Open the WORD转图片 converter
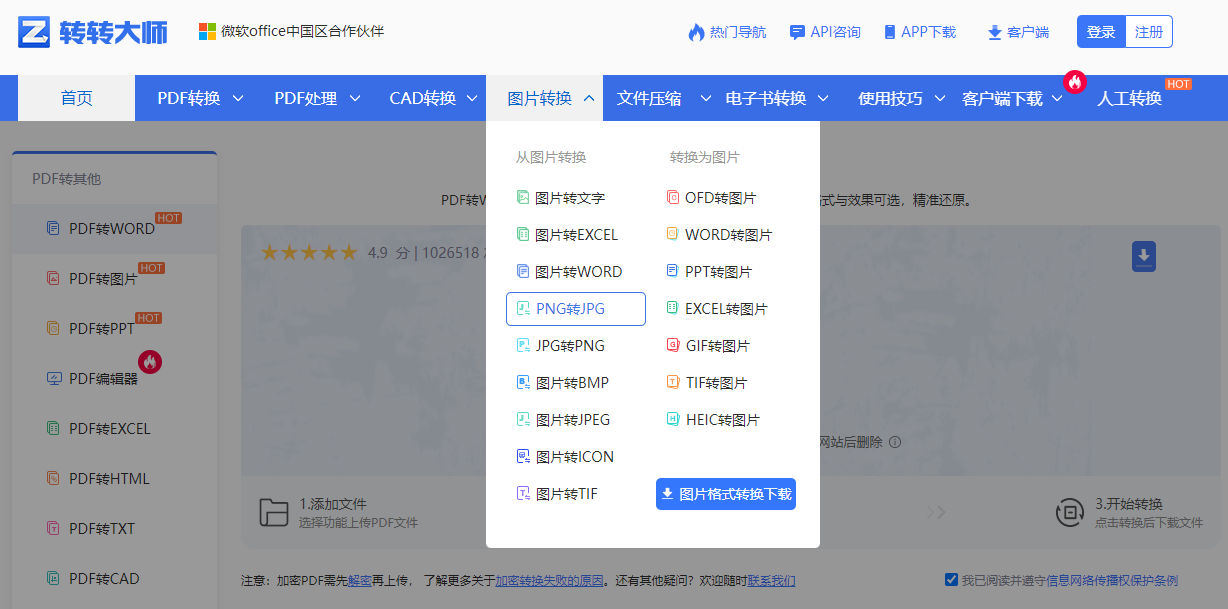This screenshot has width=1228, height=609. [720, 234]
